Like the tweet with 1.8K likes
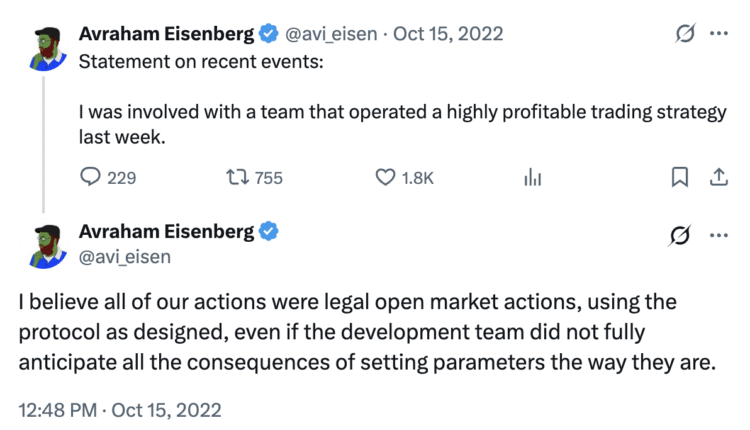750x430 pixels. coord(386,178)
